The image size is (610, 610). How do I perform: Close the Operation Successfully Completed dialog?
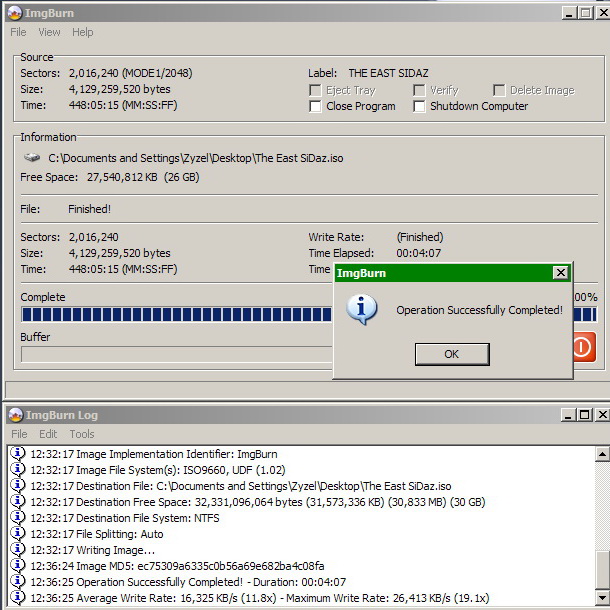coord(561,273)
